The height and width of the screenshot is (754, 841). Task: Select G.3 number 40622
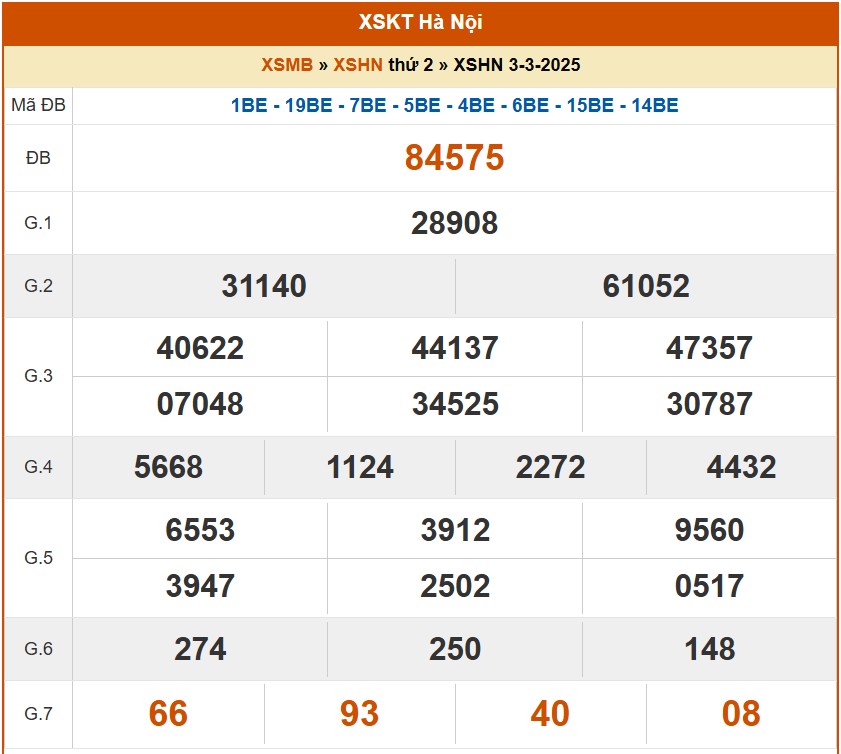(x=200, y=348)
